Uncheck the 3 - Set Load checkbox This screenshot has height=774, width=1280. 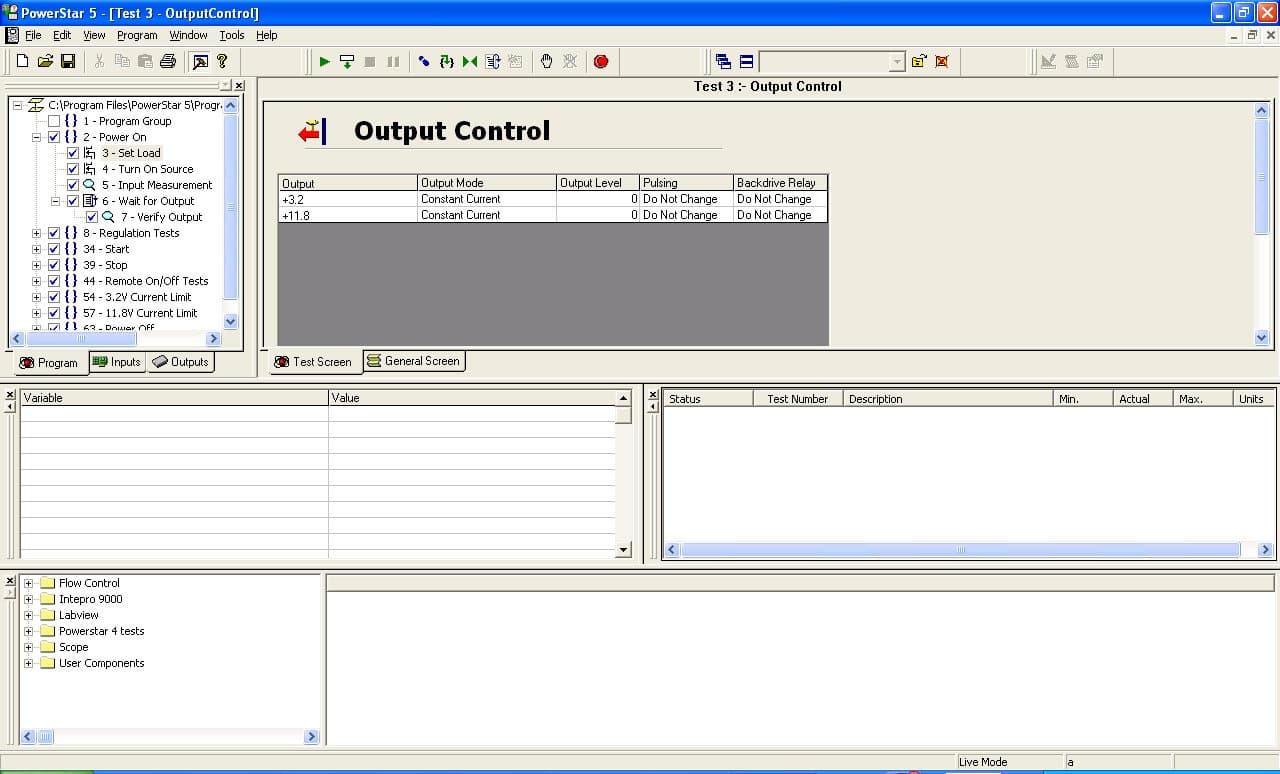(73, 153)
